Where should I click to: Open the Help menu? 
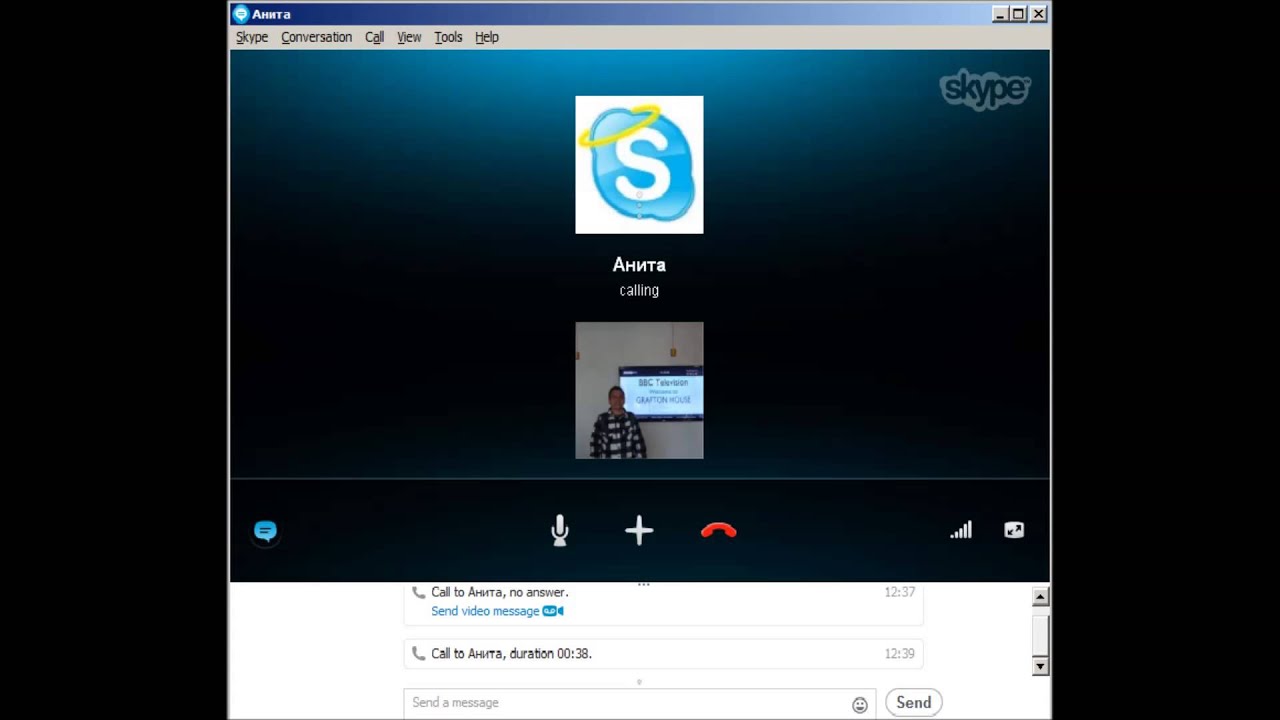[x=487, y=37]
